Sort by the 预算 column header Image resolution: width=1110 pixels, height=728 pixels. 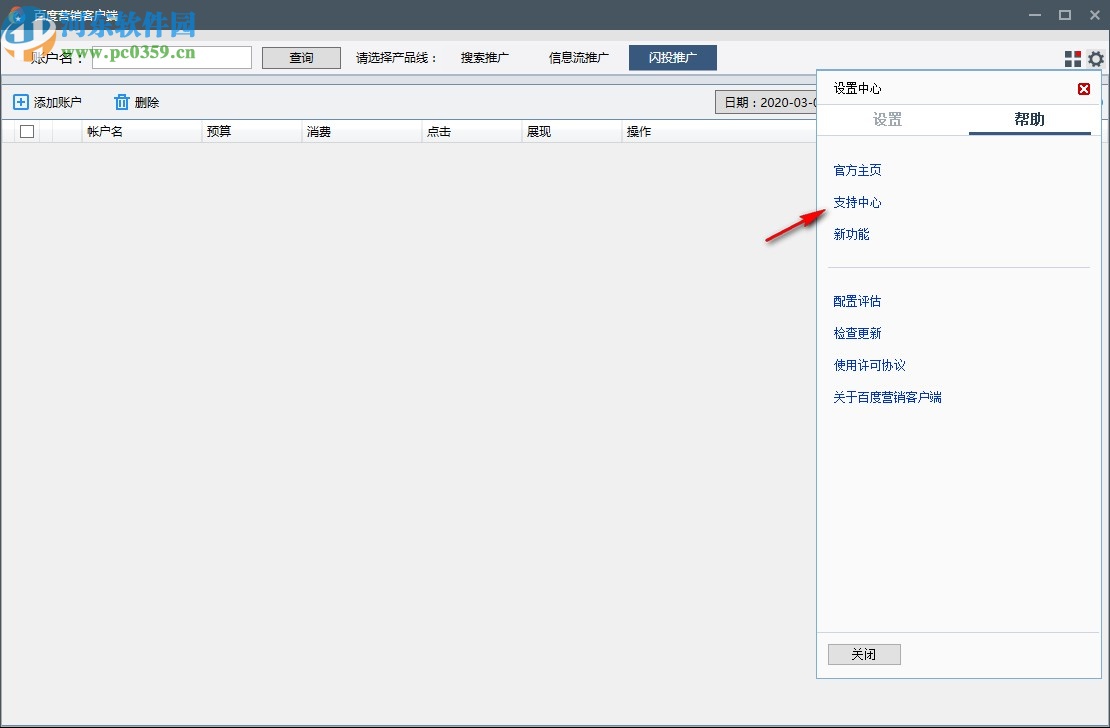click(252, 131)
